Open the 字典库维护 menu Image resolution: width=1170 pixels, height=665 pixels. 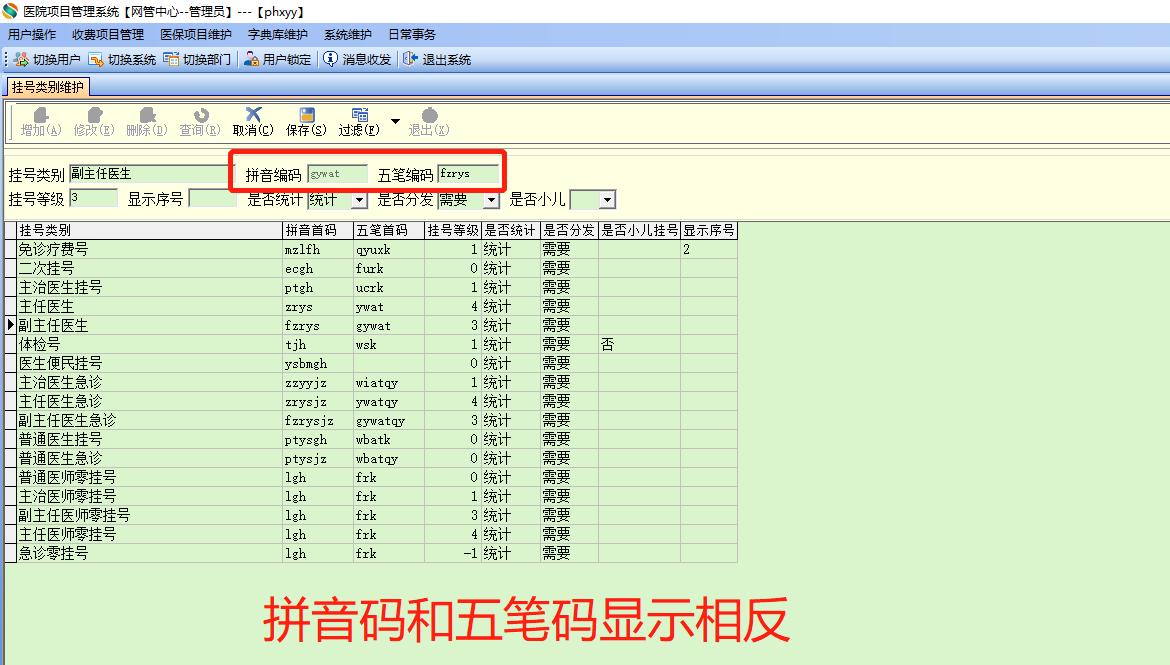pyautogui.click(x=278, y=34)
